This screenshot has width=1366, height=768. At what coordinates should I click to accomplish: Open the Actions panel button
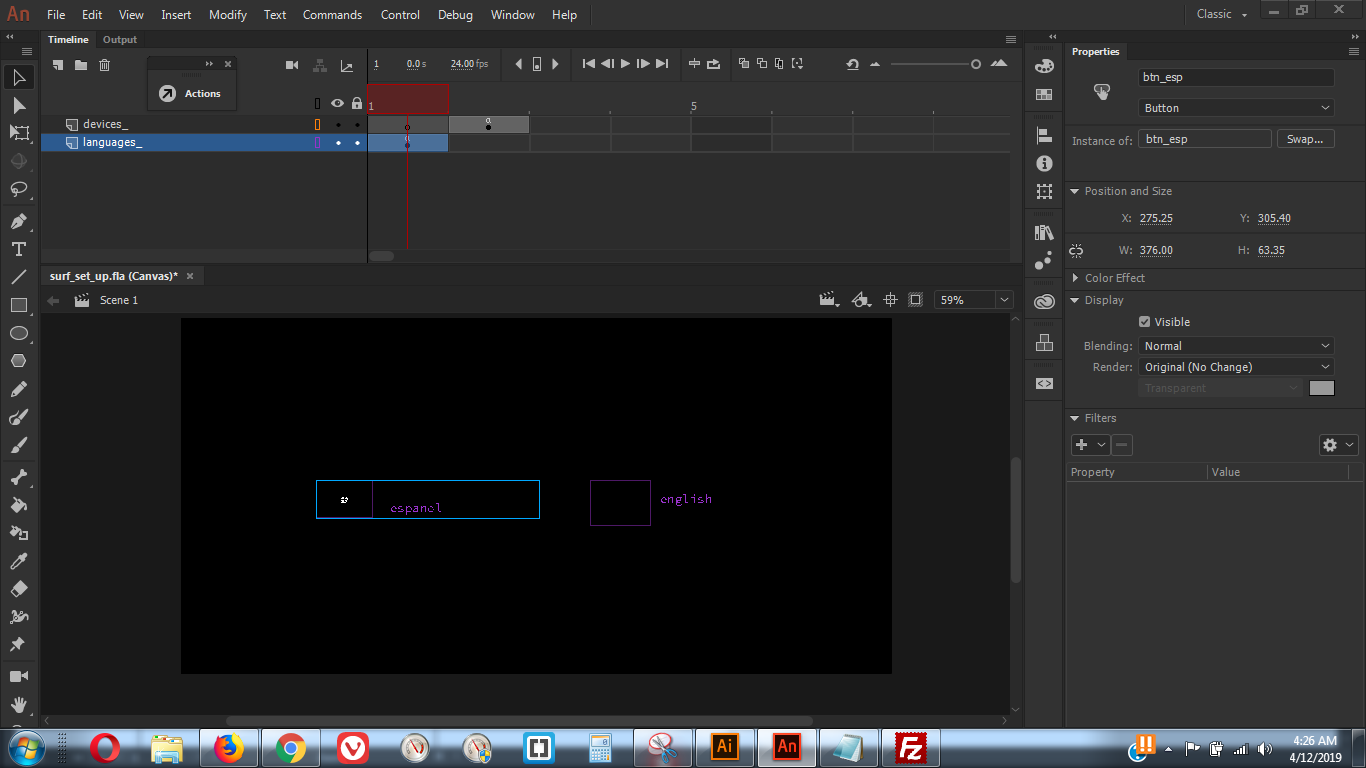tap(190, 93)
